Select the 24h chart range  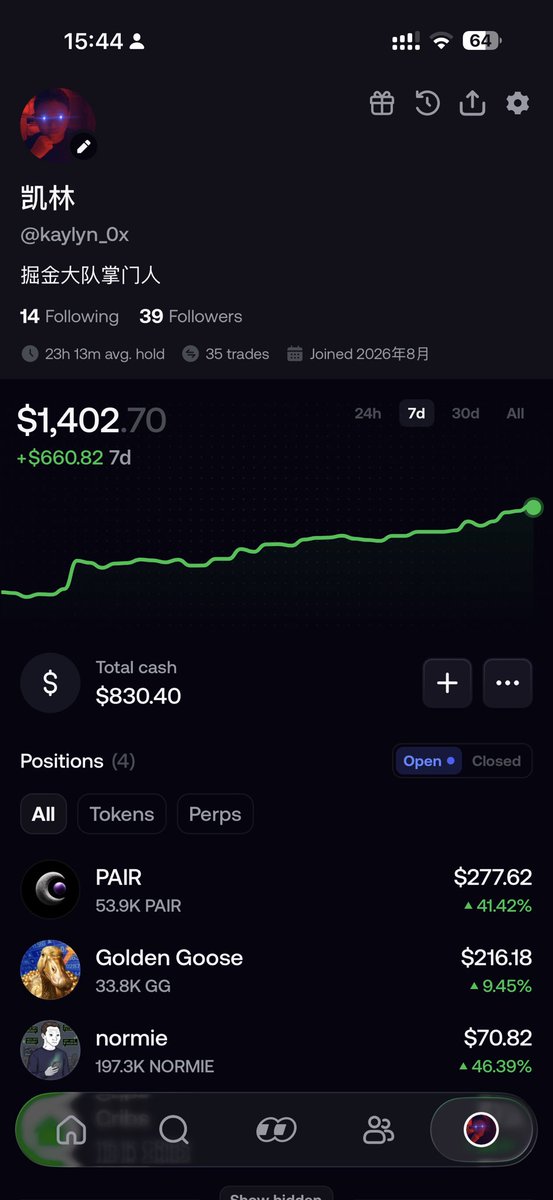coord(368,413)
